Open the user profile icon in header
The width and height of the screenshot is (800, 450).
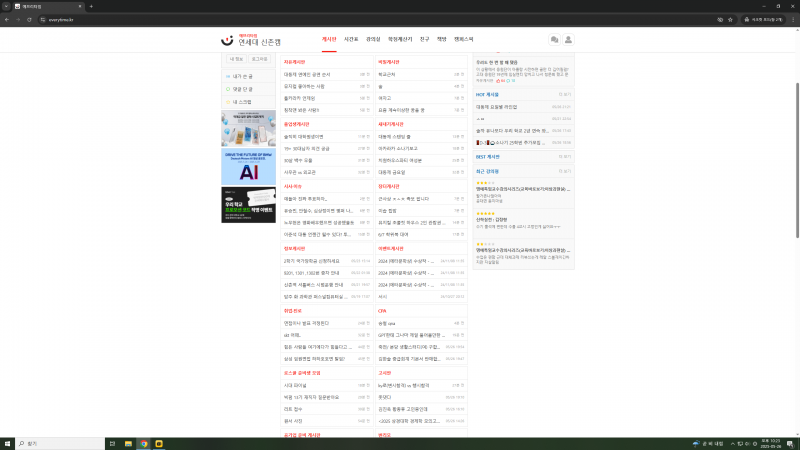568,40
